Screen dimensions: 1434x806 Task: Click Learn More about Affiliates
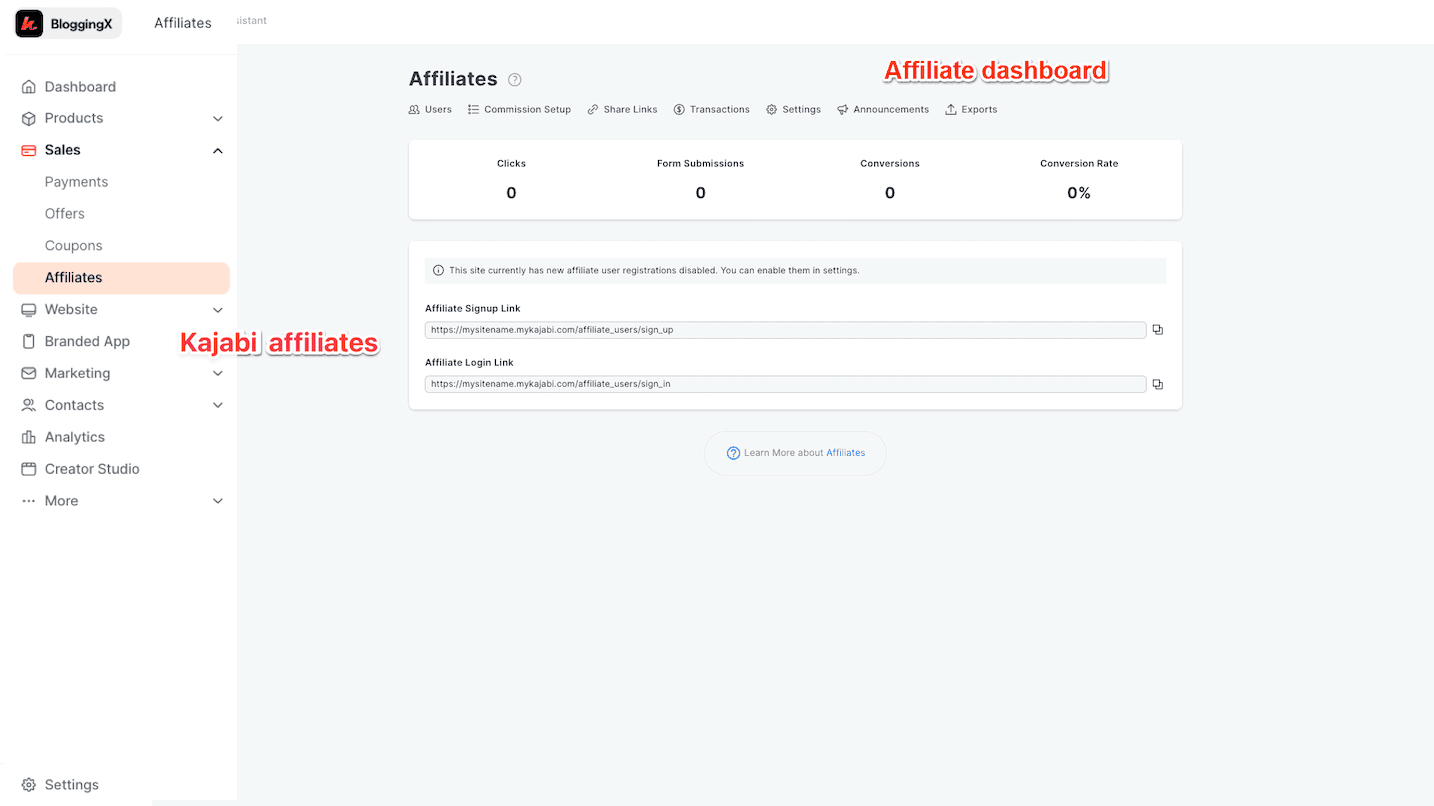pos(794,452)
